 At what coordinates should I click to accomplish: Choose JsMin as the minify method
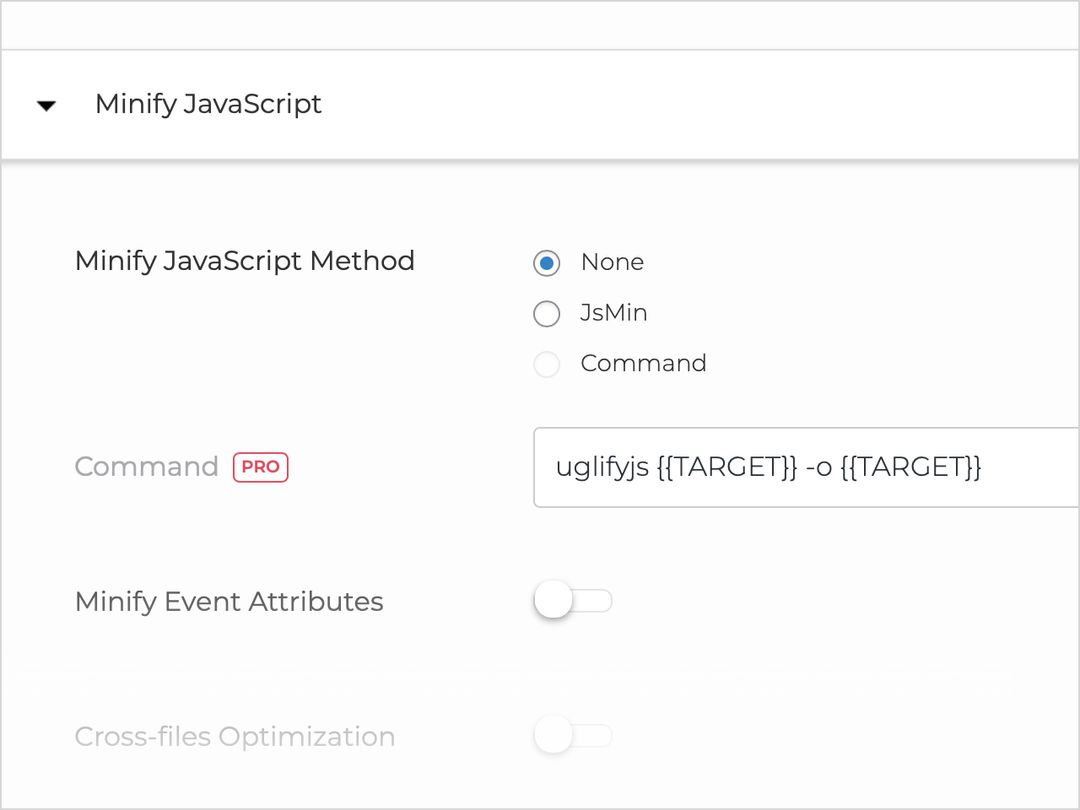click(546, 313)
